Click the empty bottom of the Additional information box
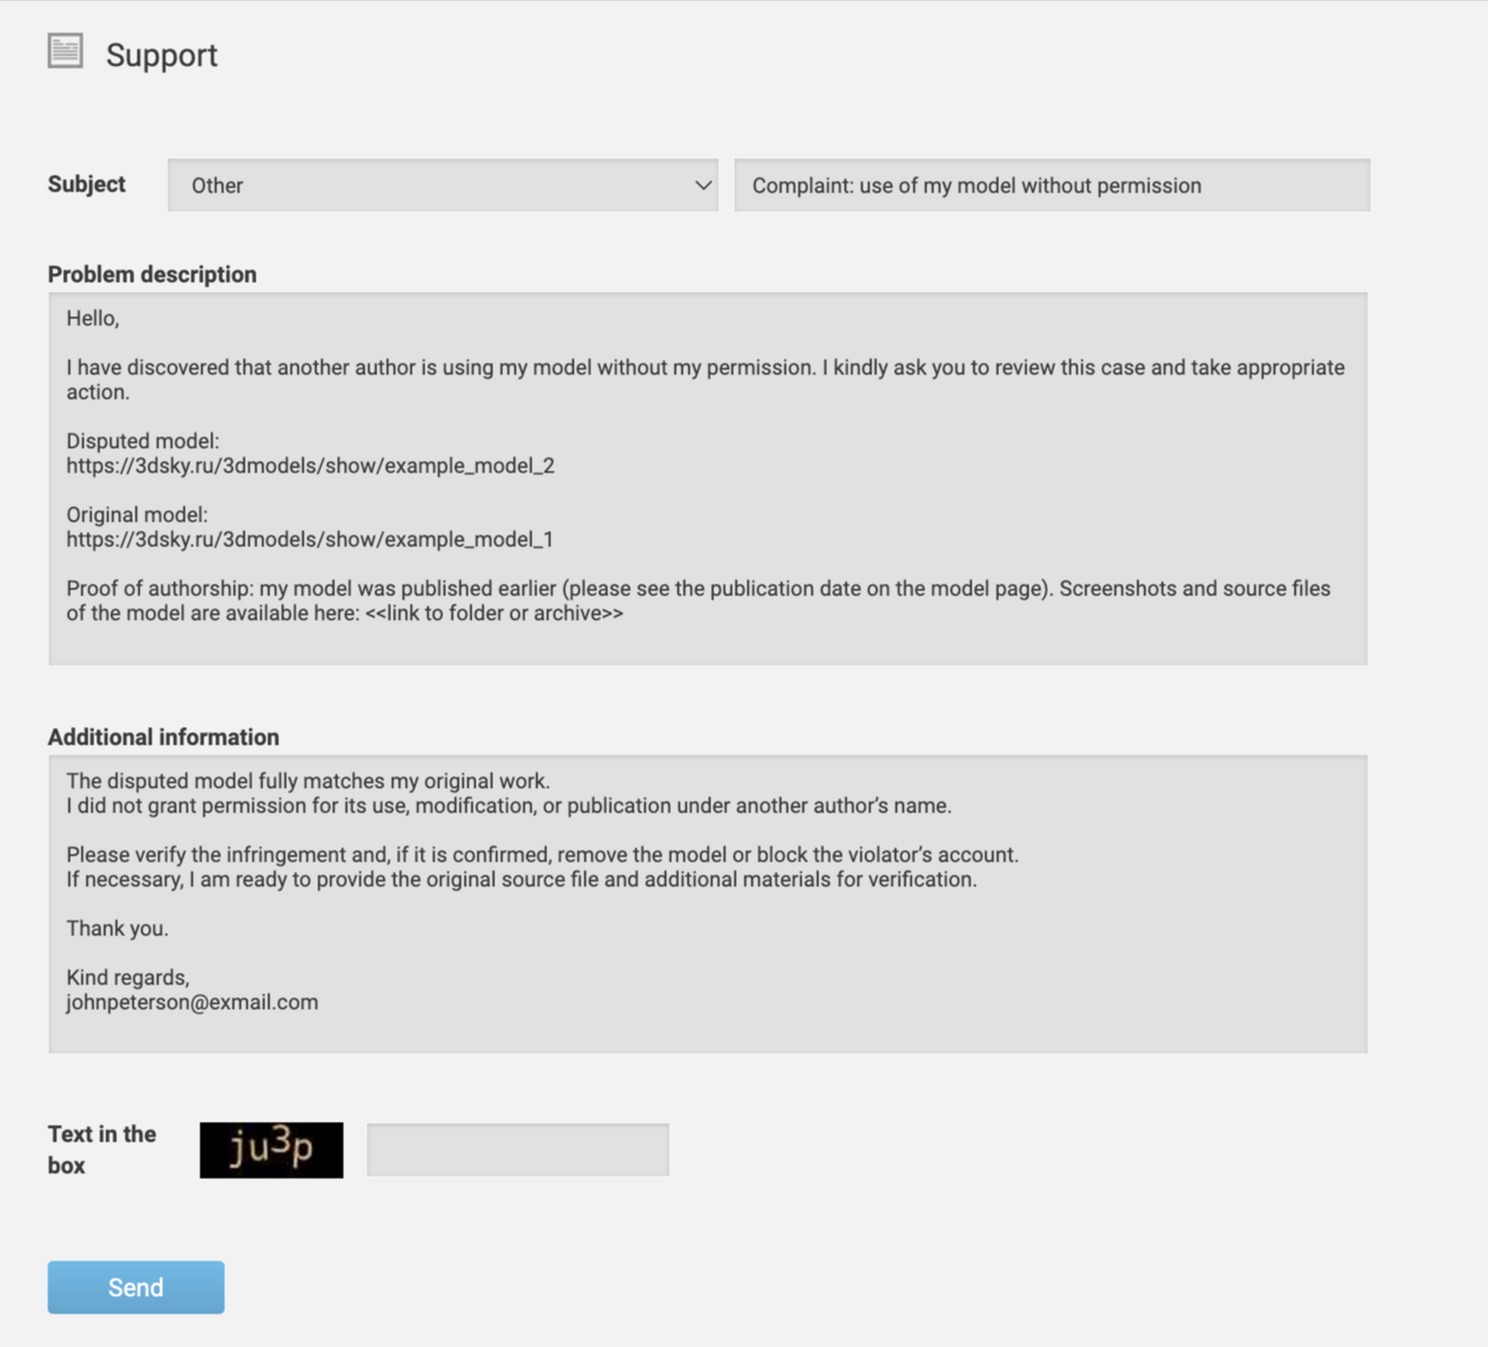This screenshot has width=1488, height=1347. point(706,1032)
